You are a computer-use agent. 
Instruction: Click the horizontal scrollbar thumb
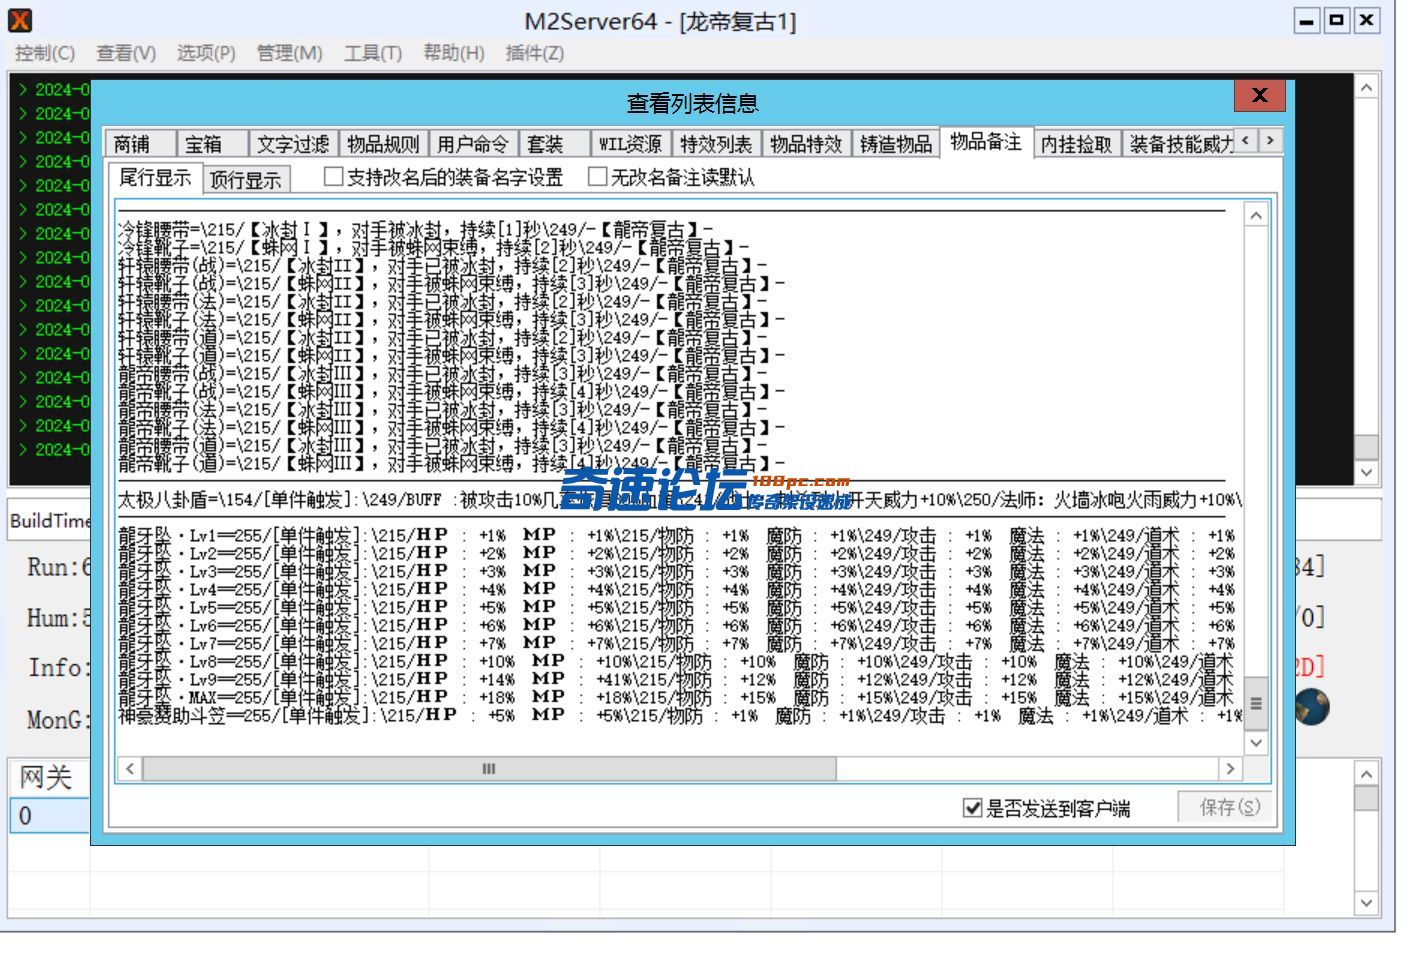coord(489,768)
